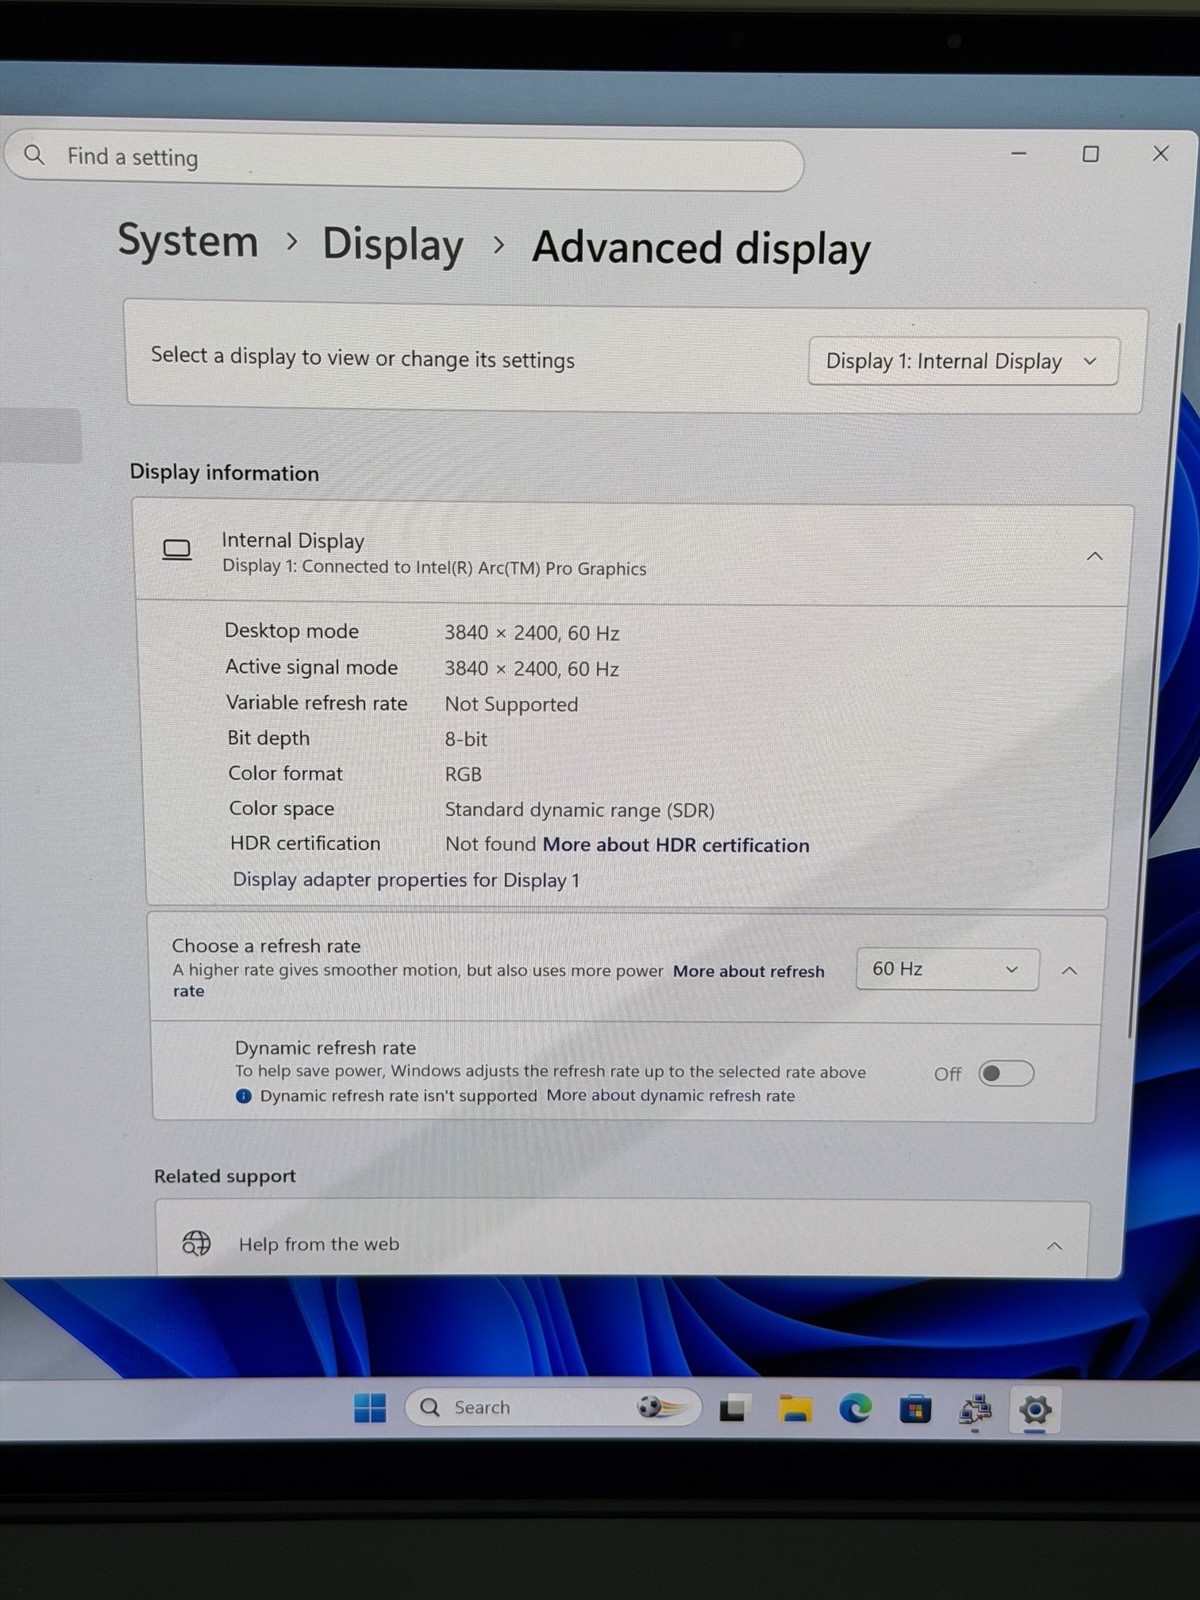This screenshot has height=1600, width=1200.
Task: Collapse the Help from the web section
Action: 1054,1246
